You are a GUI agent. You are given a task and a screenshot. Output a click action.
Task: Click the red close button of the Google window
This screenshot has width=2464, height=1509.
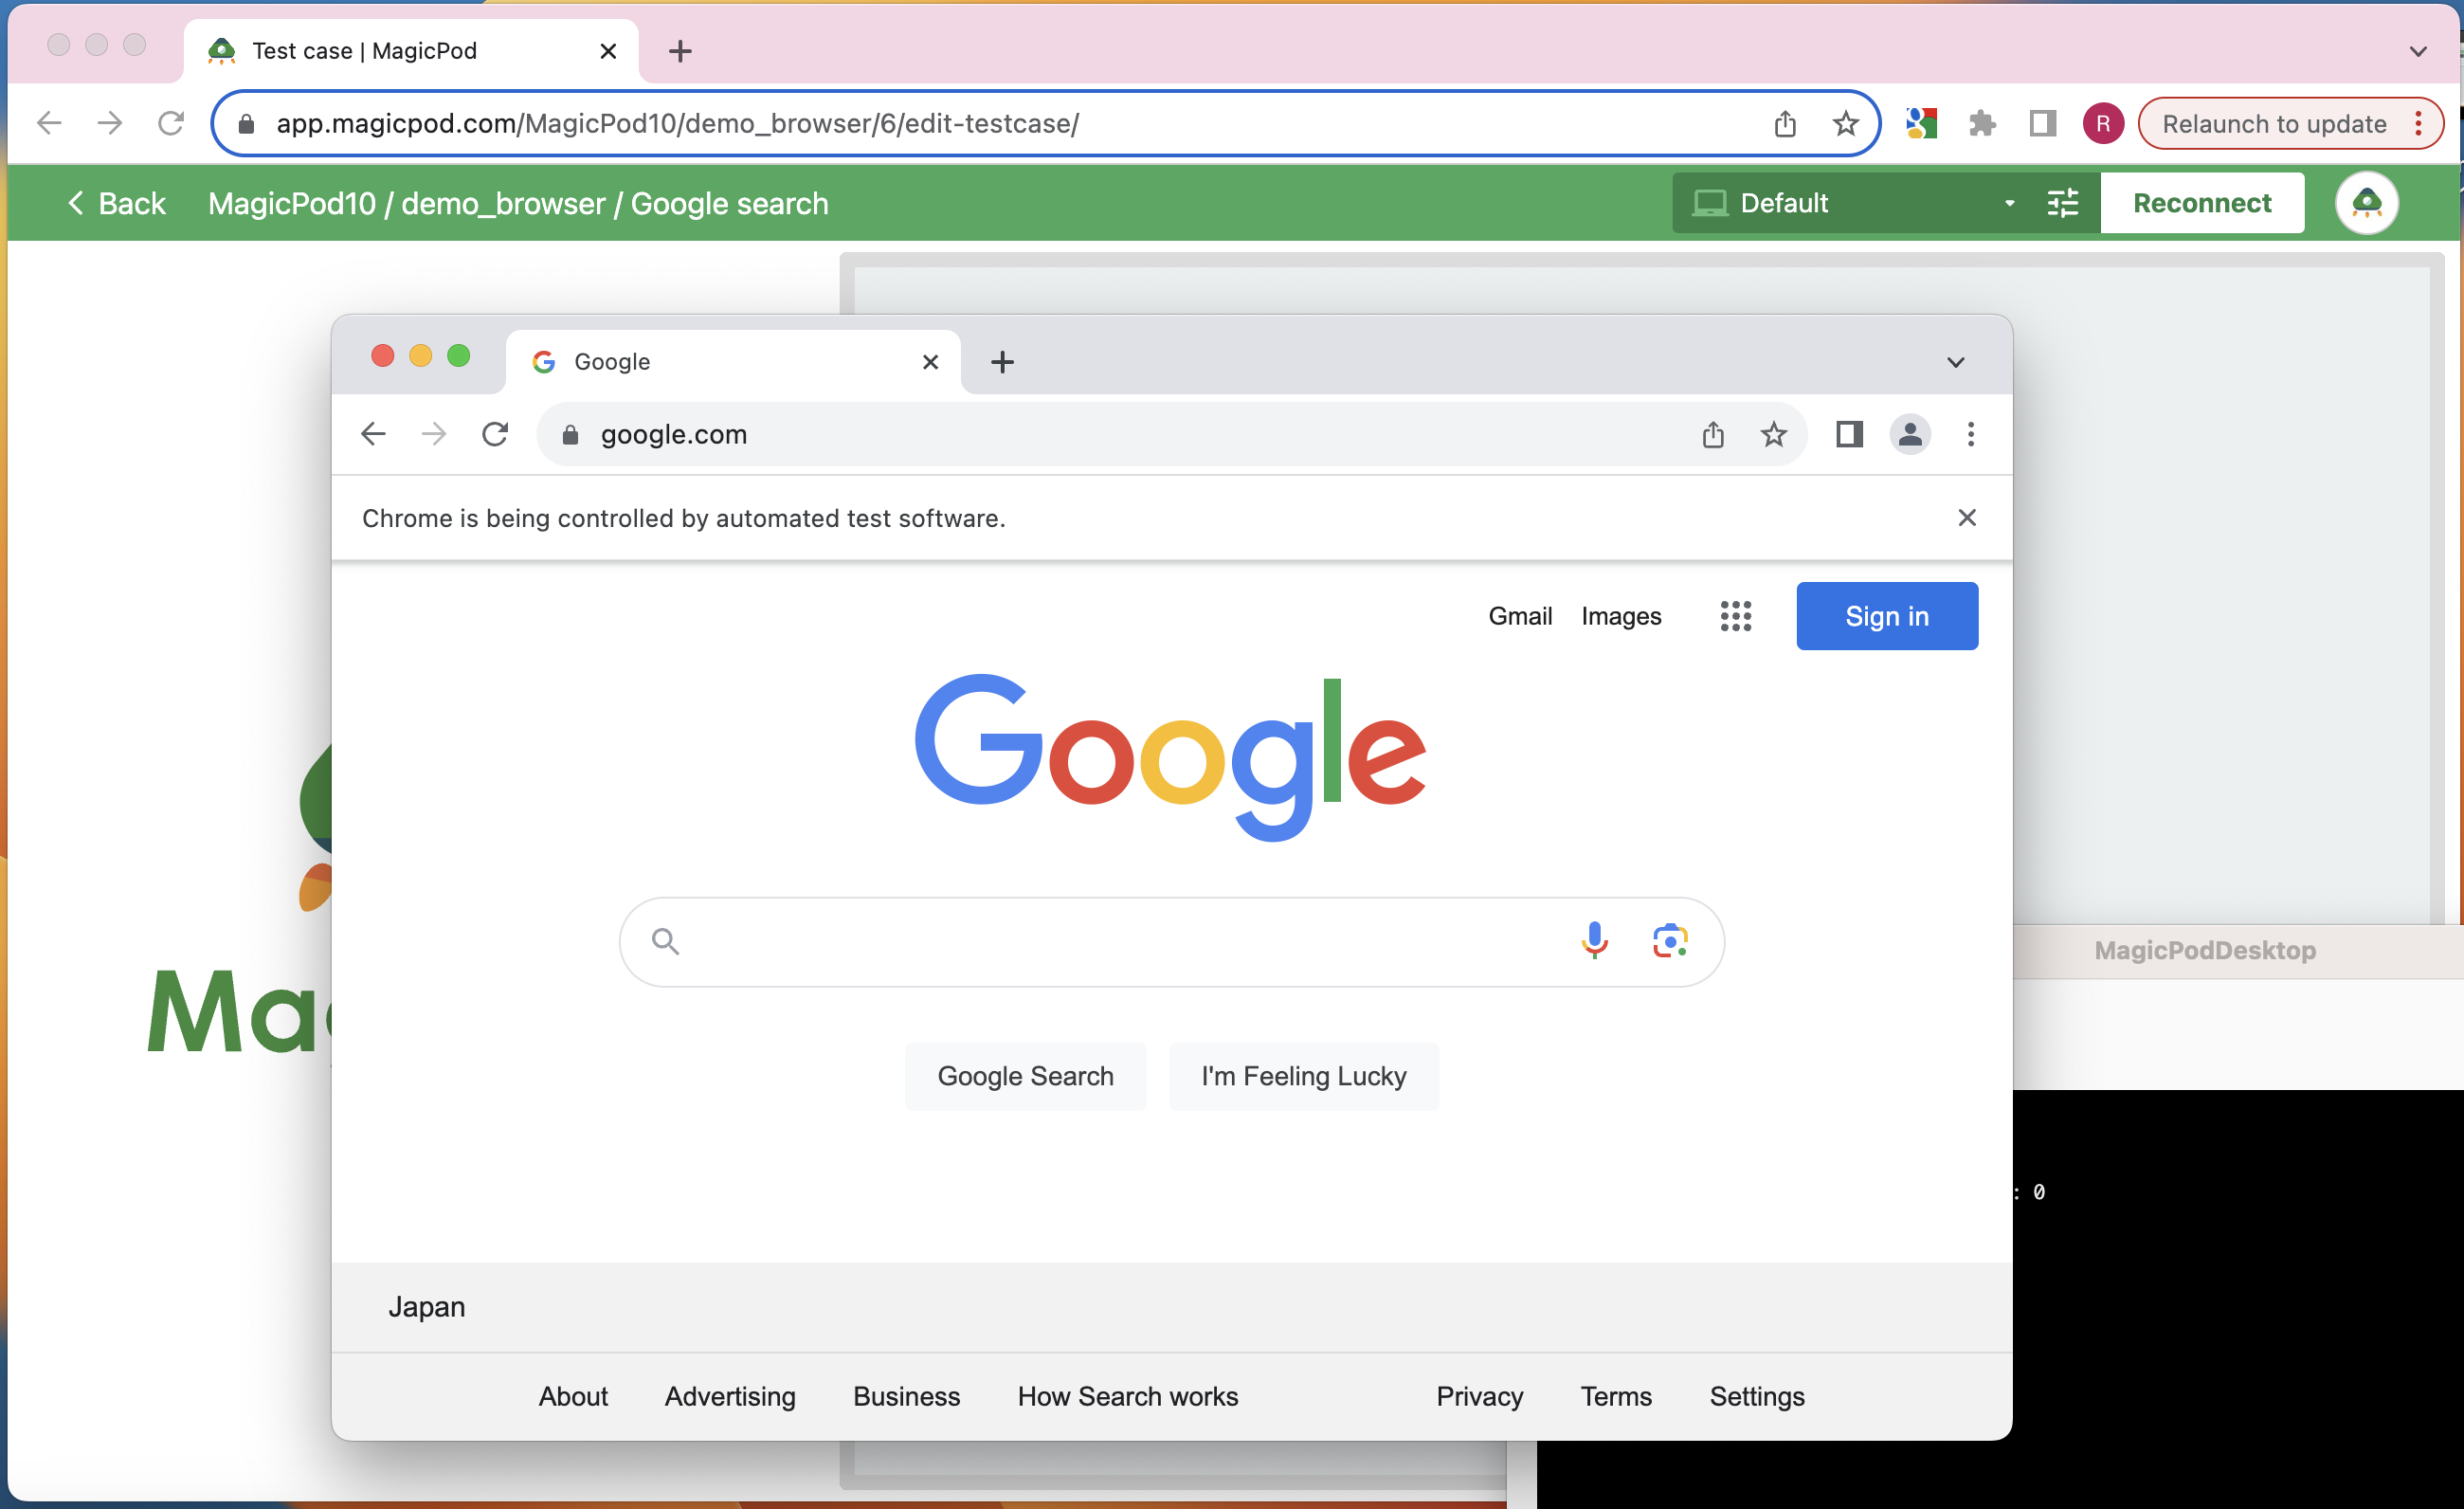point(382,356)
